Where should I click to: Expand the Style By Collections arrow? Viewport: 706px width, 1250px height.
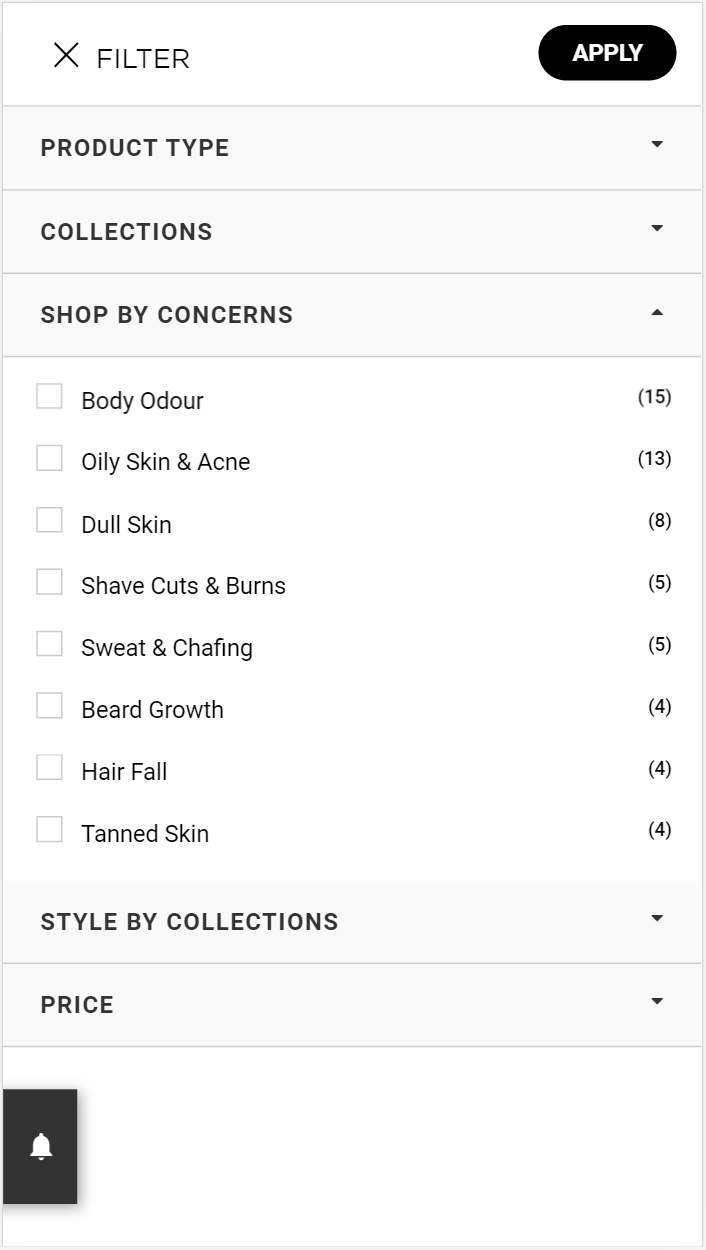[x=657, y=918]
